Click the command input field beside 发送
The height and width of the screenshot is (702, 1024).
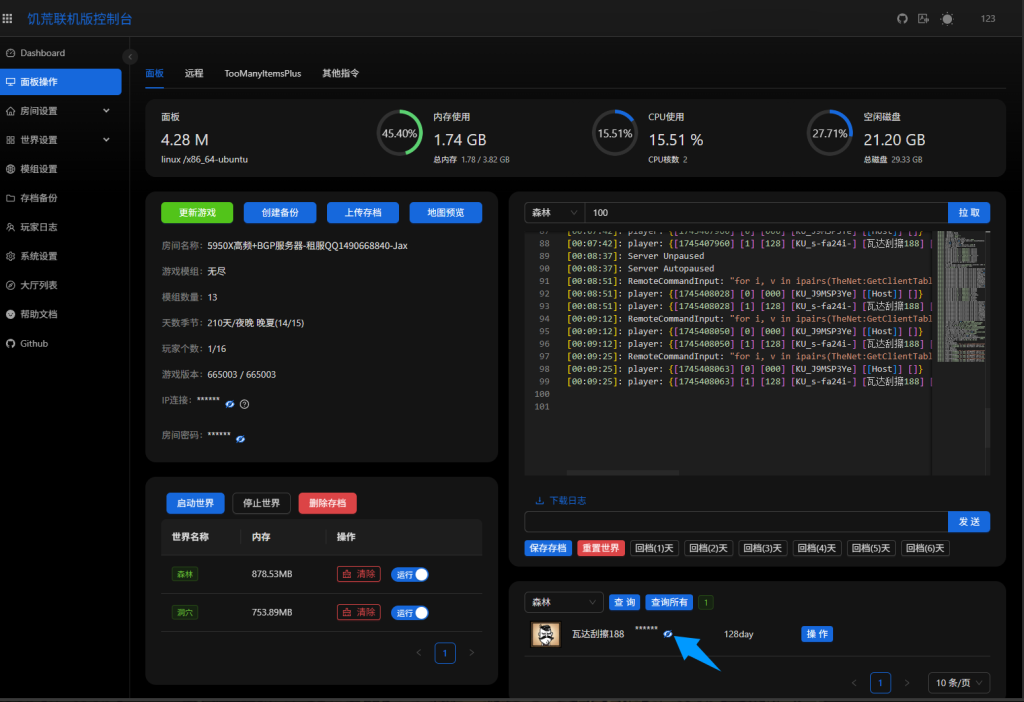coord(735,522)
